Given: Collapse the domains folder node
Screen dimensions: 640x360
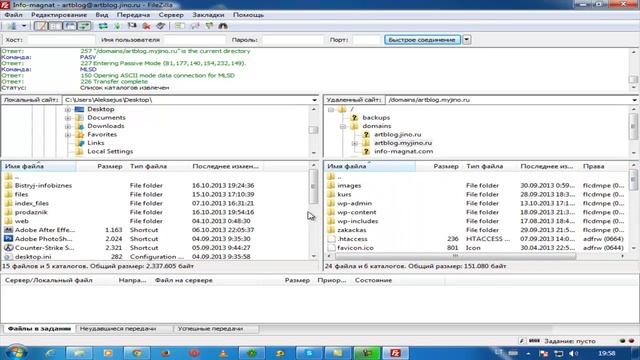Looking at the screenshot, I should coord(343,127).
